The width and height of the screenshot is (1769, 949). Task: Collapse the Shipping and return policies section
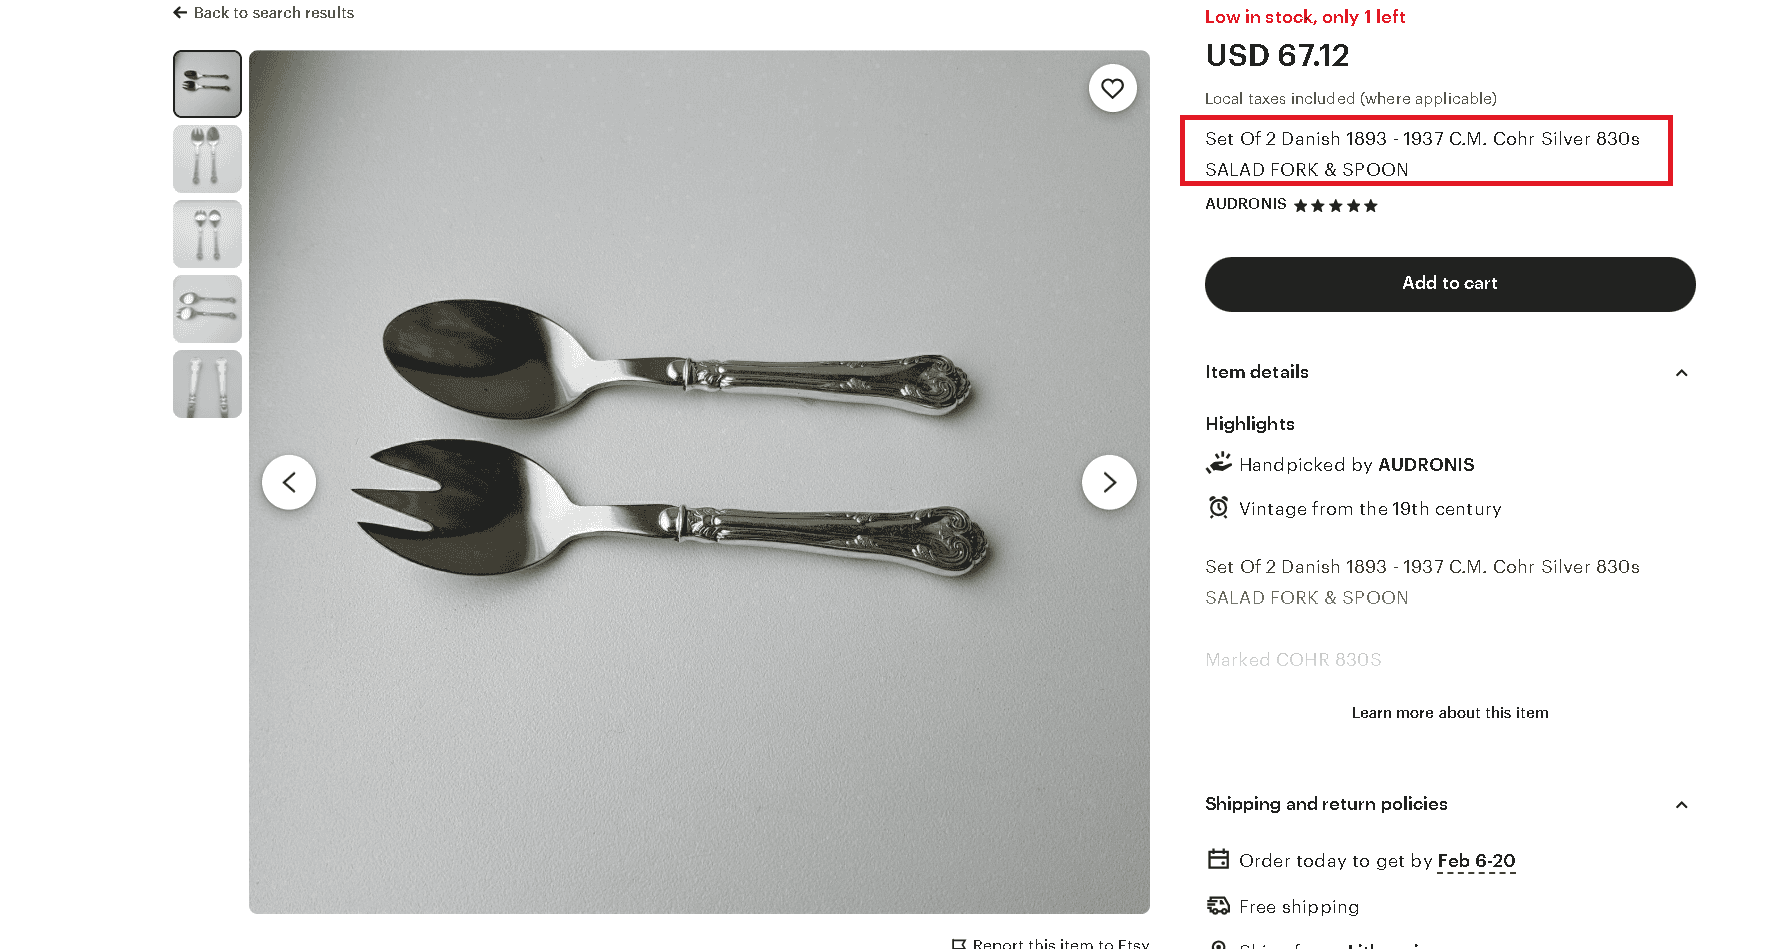point(1682,805)
